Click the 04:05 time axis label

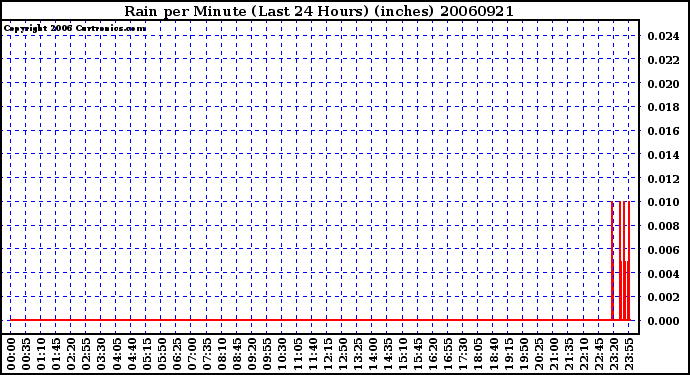117,354
